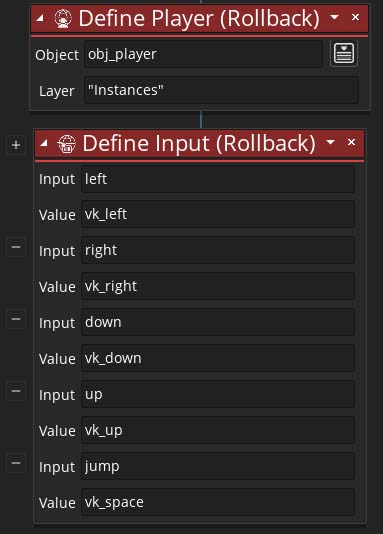383x534 pixels.
Task: Open Define Input action dropdown menu
Action: [x=331, y=142]
